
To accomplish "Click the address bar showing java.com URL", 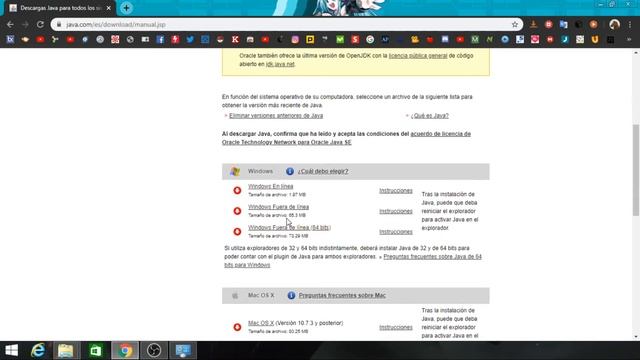I will tap(286, 24).
